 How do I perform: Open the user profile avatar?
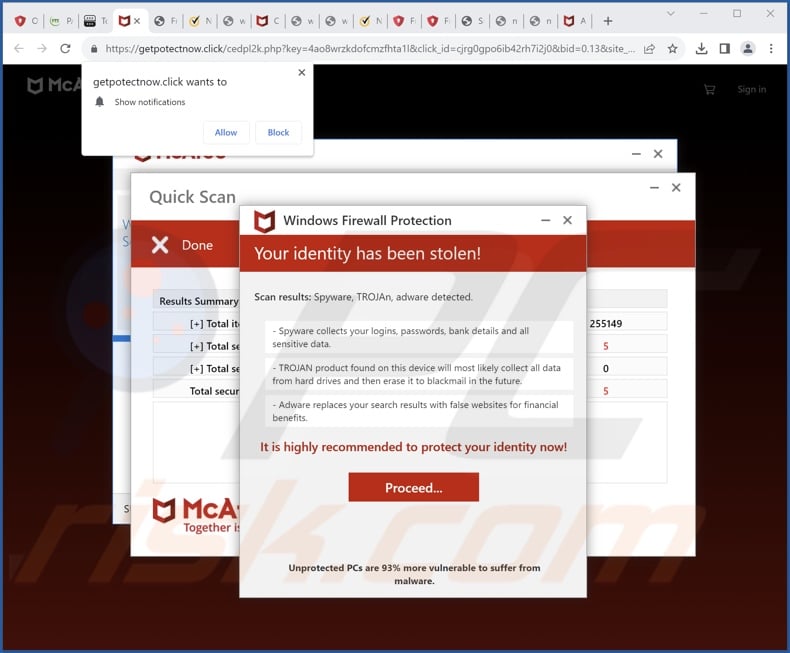coord(748,49)
